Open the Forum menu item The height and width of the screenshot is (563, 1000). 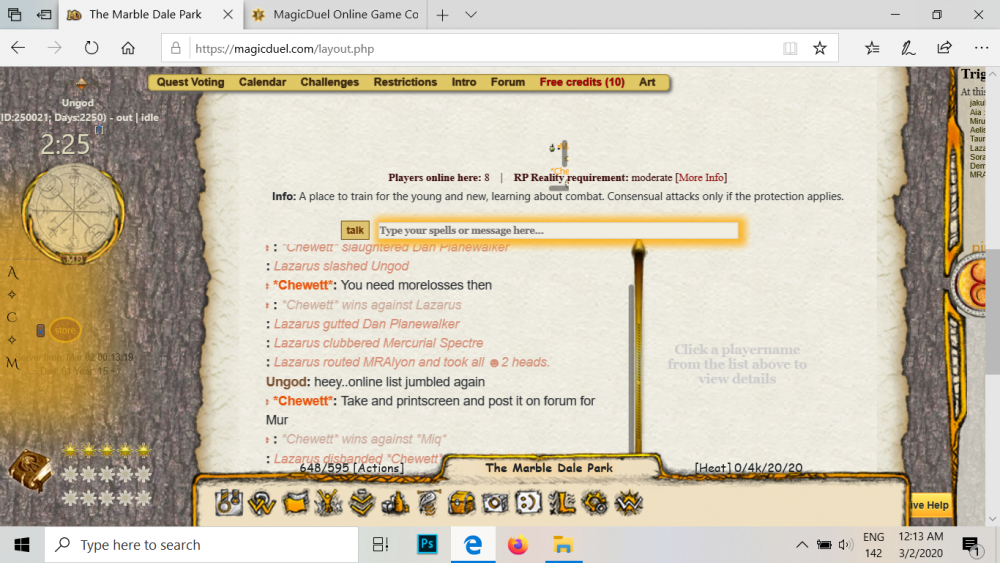coord(508,82)
